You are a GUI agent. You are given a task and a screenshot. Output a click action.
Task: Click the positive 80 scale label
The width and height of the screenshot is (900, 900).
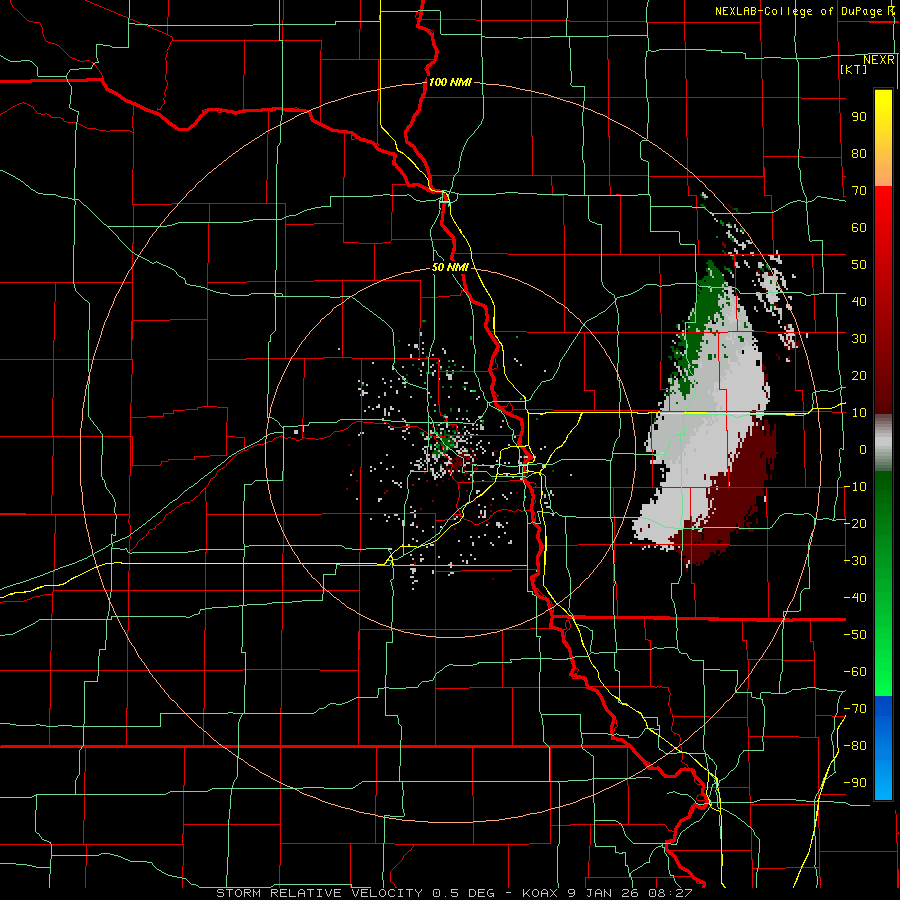[859, 154]
